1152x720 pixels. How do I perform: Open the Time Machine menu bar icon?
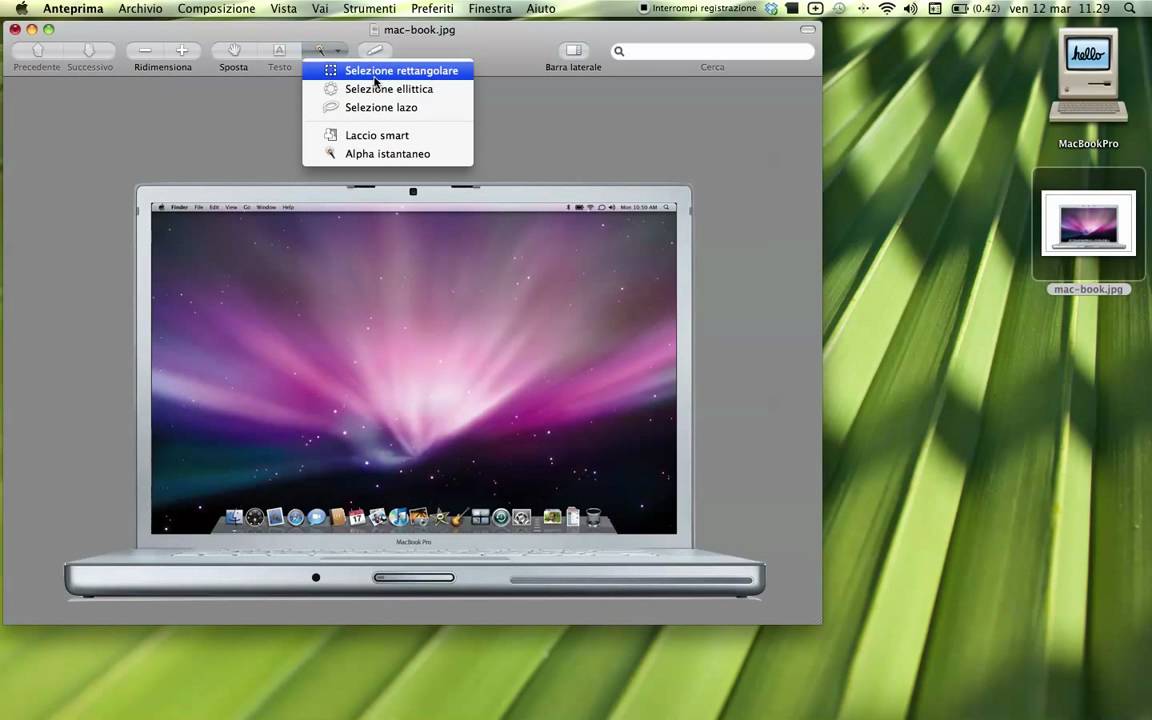coord(839,9)
